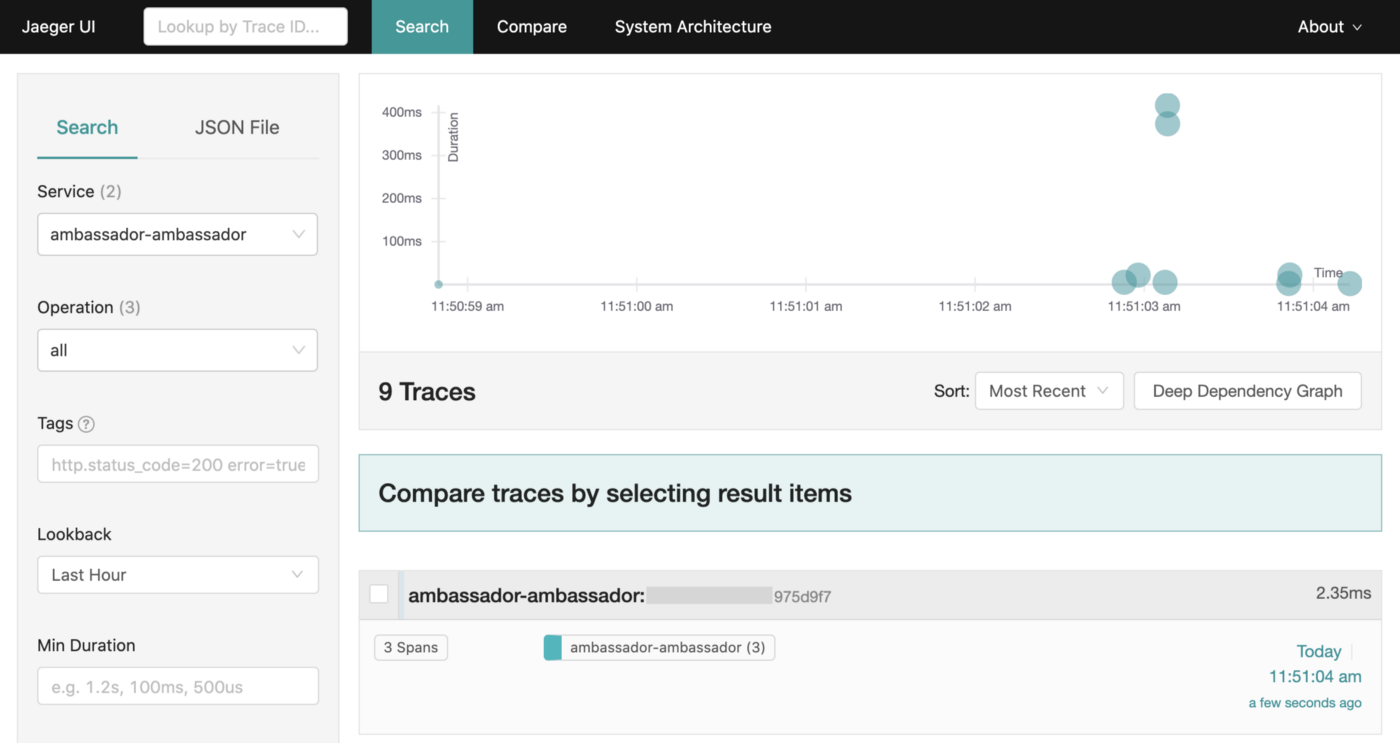Click the highest duration dot in scatter plot
This screenshot has height=743, width=1400.
[1167, 105]
